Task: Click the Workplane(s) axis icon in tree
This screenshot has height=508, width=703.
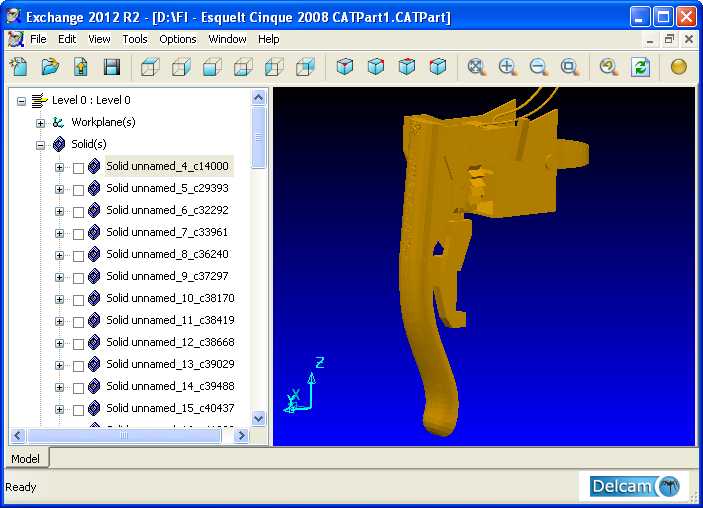Action: tap(58, 122)
